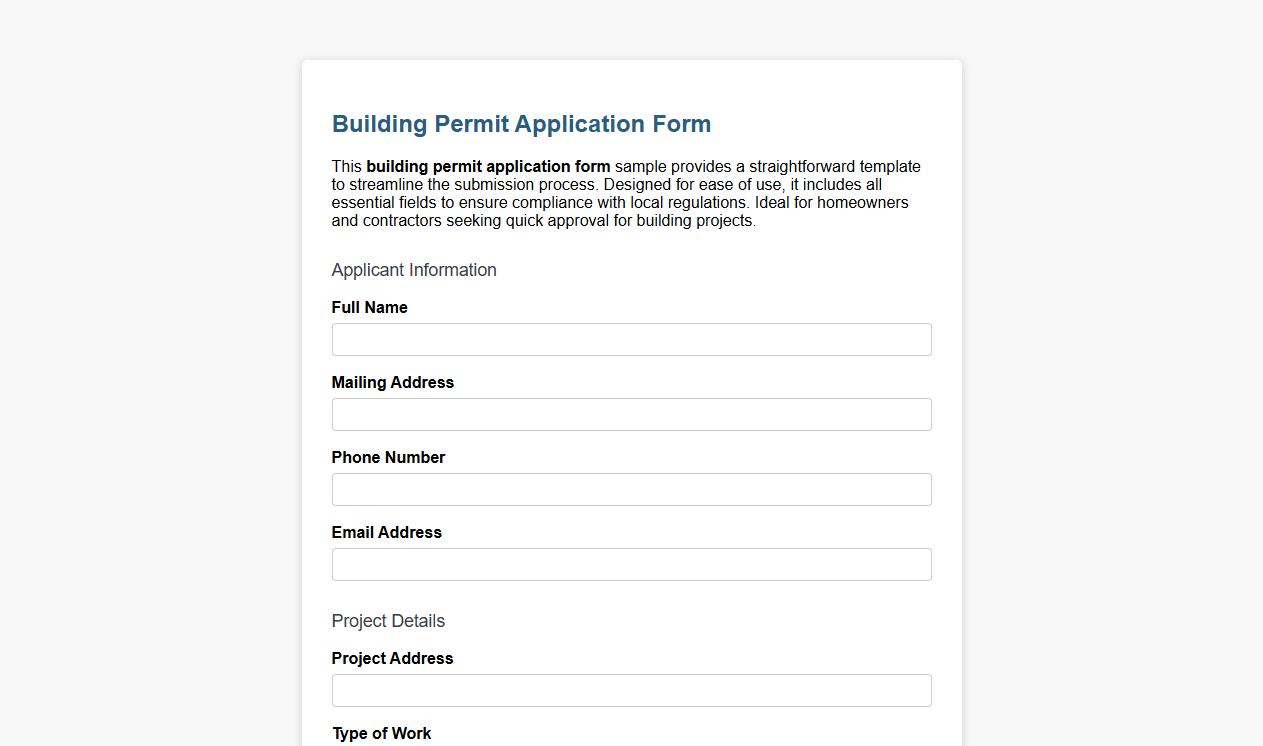
Task: Click the Mailing Address input field
Action: pos(631,414)
